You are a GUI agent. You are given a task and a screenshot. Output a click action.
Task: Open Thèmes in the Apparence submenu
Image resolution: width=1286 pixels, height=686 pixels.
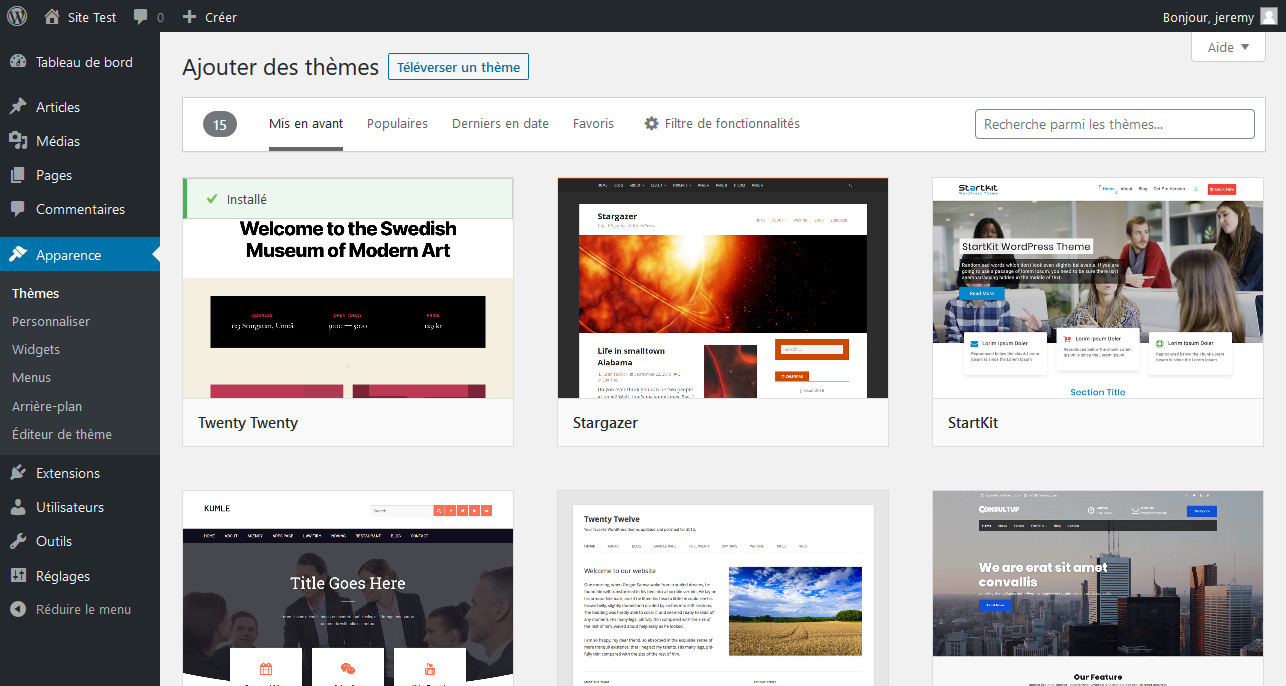tap(36, 294)
